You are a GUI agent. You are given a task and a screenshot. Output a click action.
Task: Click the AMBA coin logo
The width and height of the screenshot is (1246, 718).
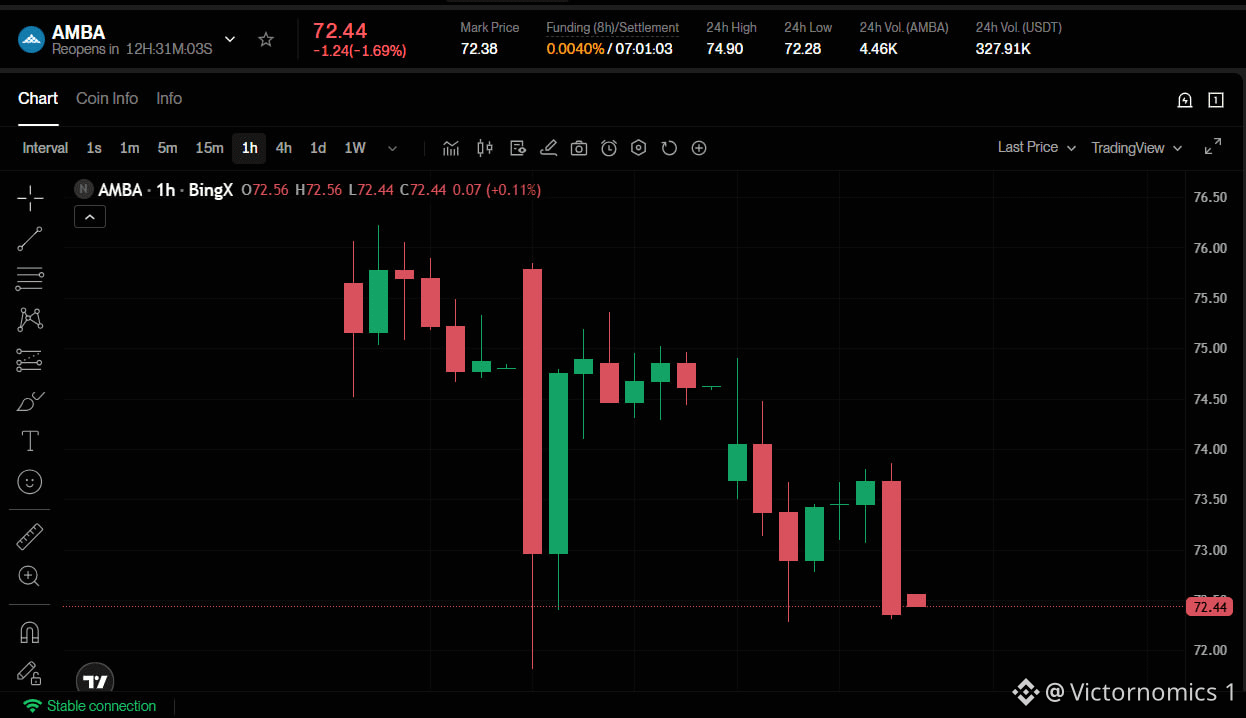click(31, 40)
